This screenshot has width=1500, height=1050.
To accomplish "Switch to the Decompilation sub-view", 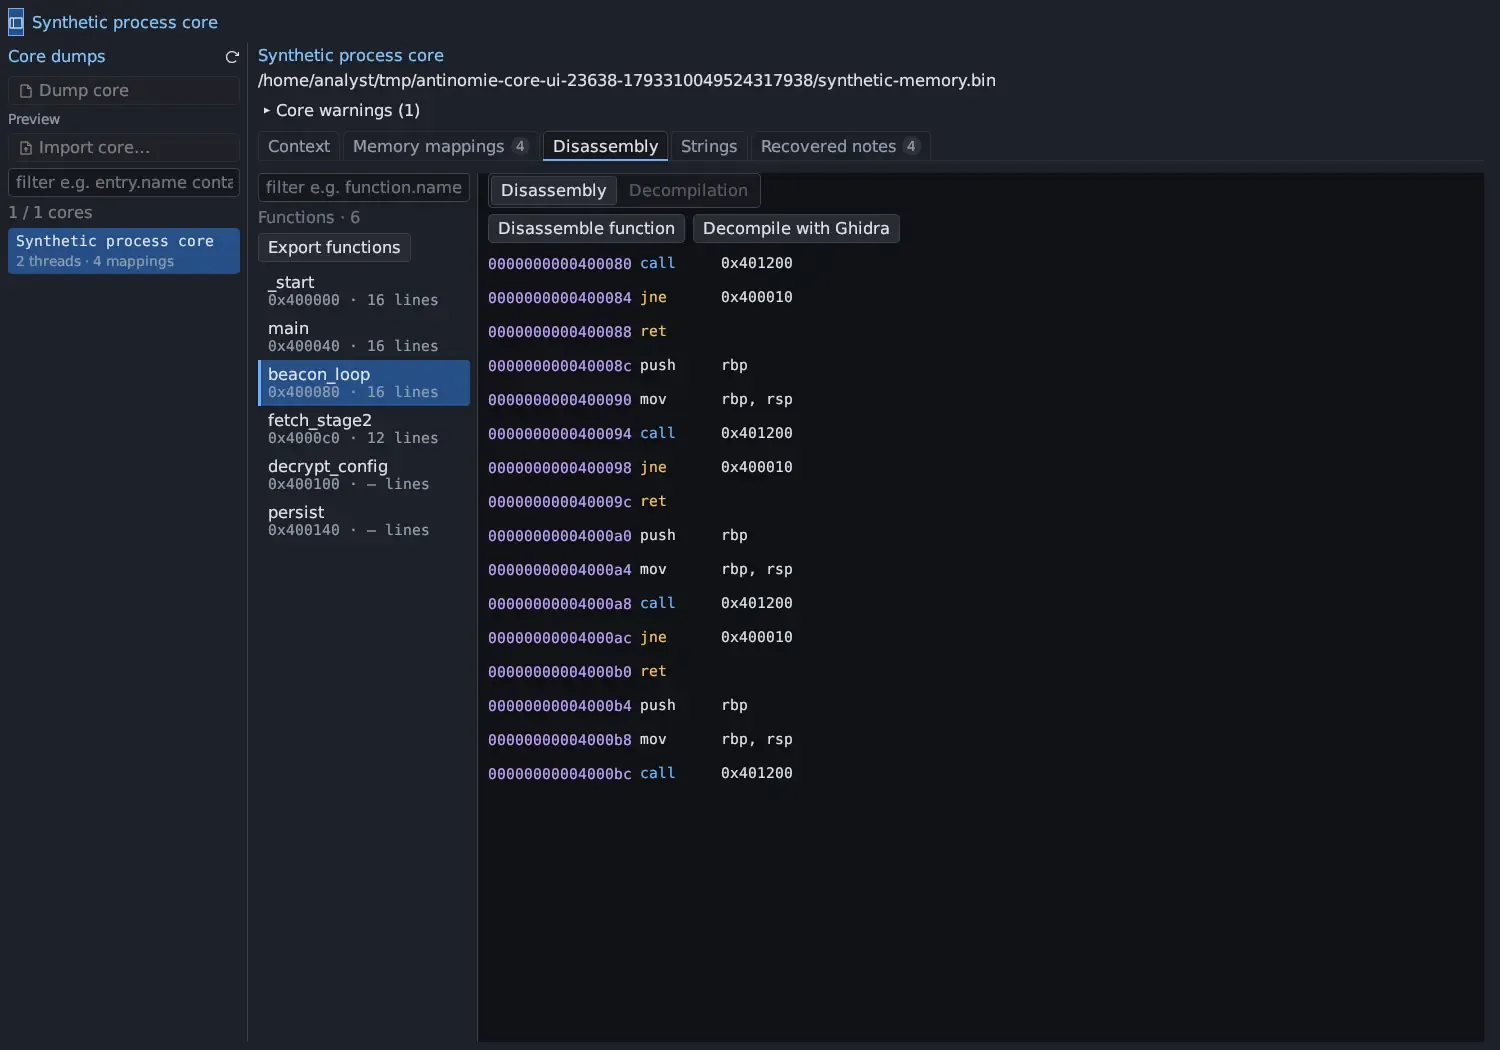I will [x=688, y=191].
